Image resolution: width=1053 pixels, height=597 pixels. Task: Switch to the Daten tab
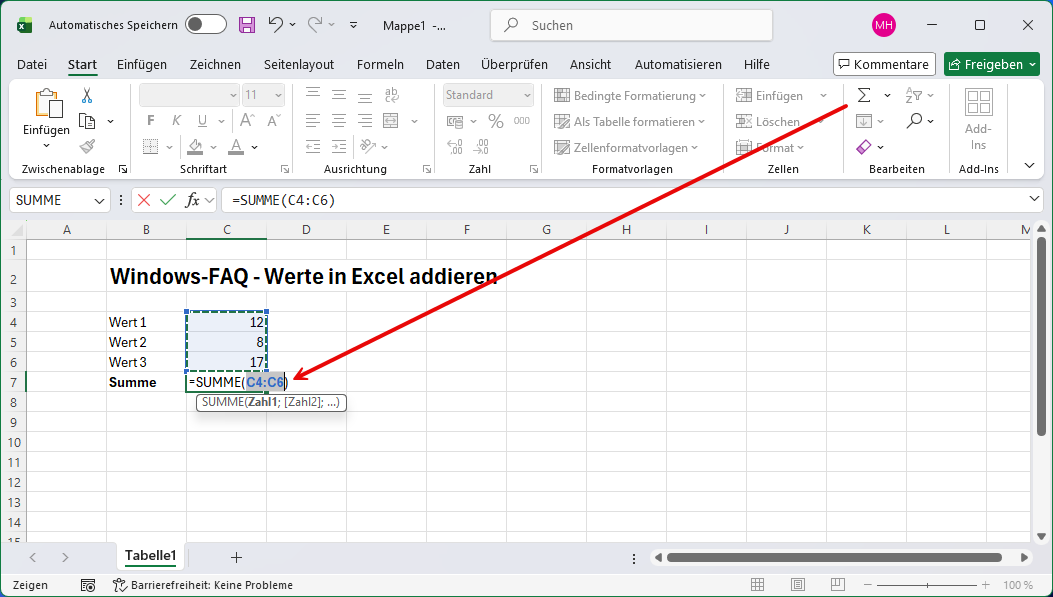443,64
